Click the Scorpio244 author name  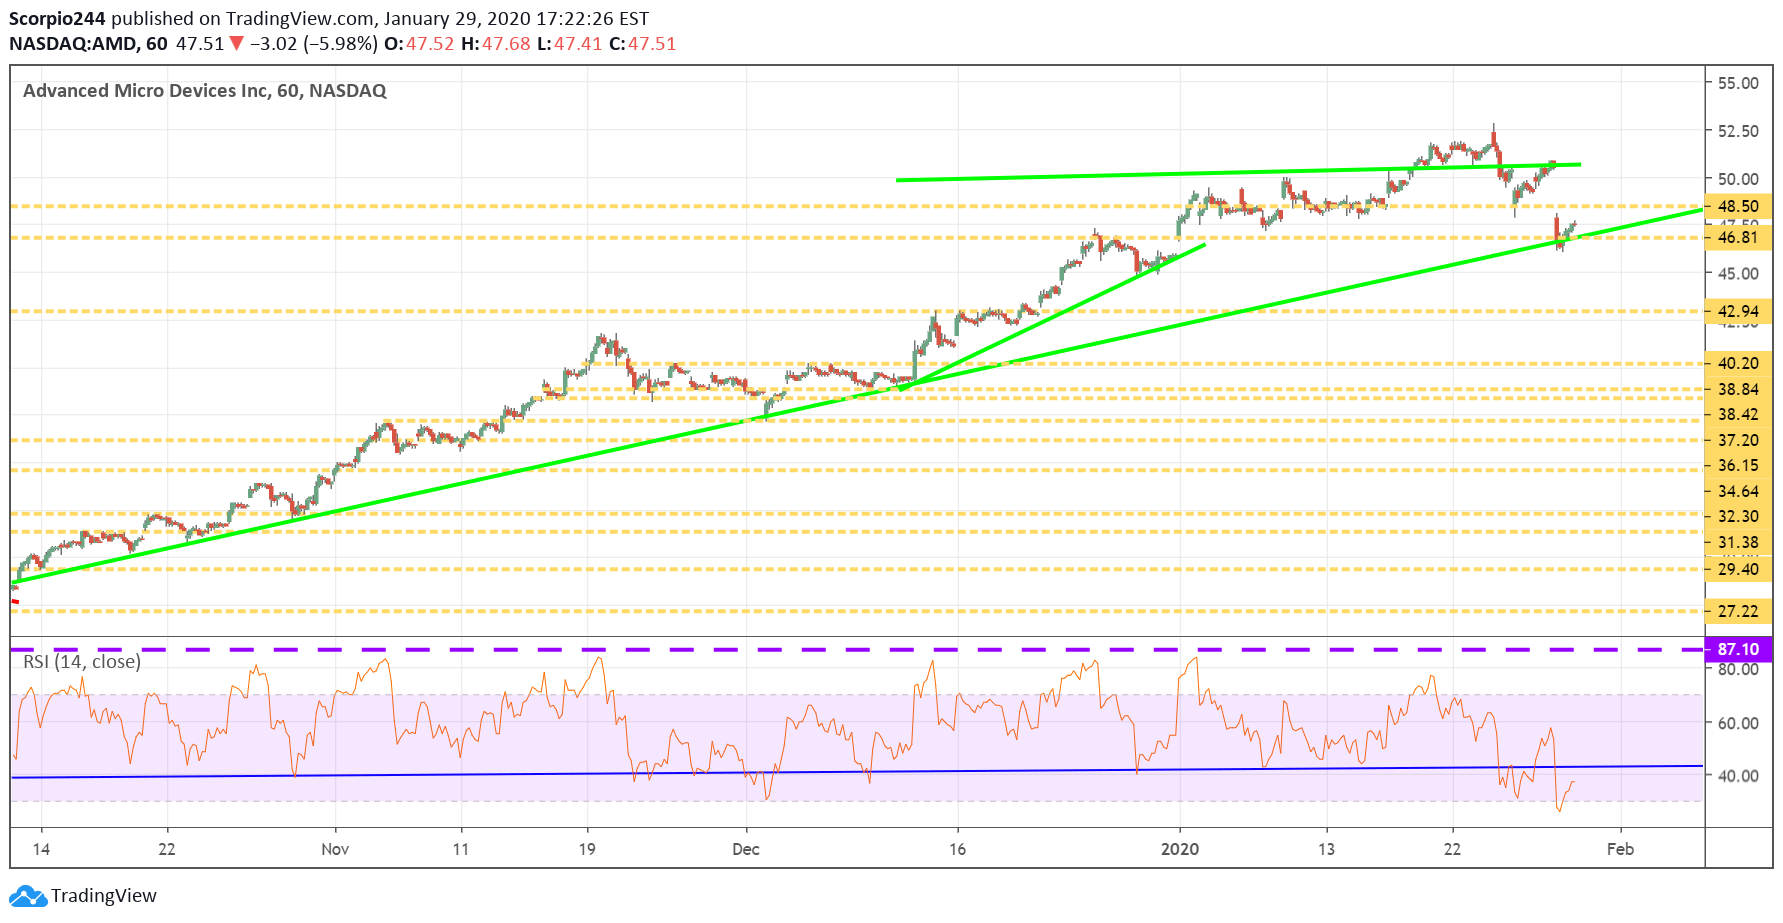57,19
